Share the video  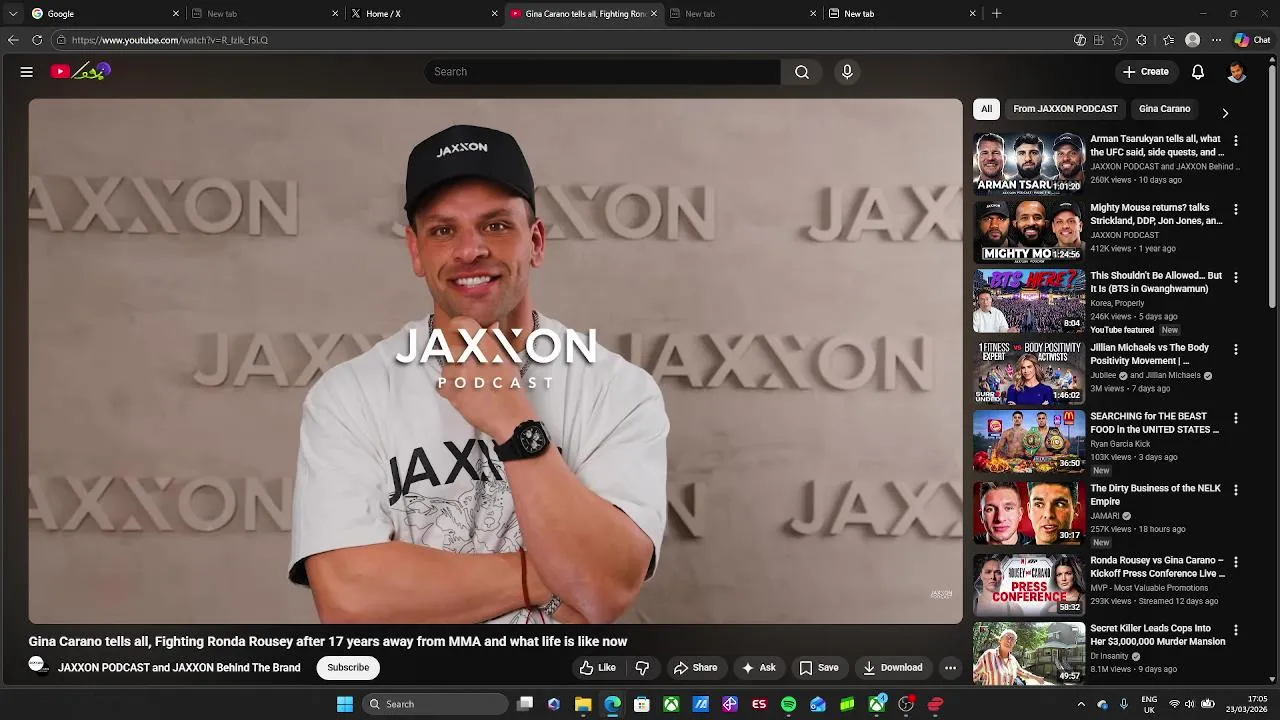pos(695,668)
